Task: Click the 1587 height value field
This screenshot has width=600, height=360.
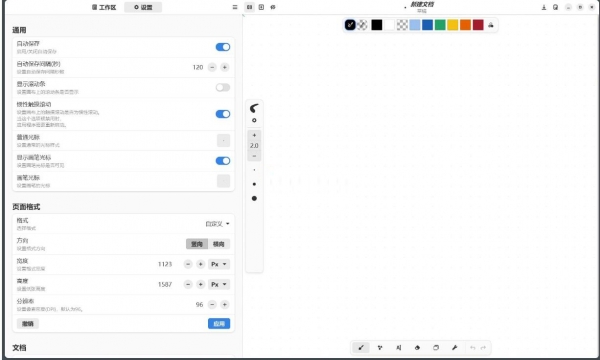Action: (x=165, y=285)
